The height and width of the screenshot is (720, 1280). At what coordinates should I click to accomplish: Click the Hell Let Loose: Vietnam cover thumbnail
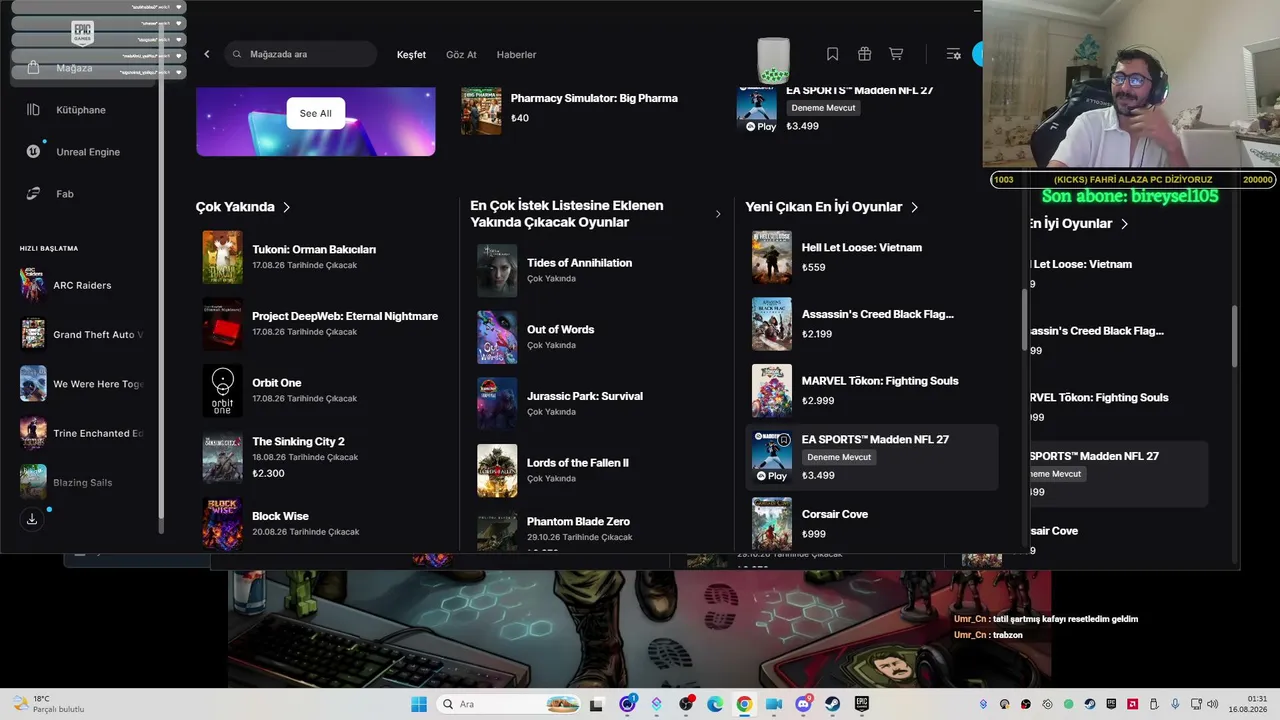tap(772, 257)
